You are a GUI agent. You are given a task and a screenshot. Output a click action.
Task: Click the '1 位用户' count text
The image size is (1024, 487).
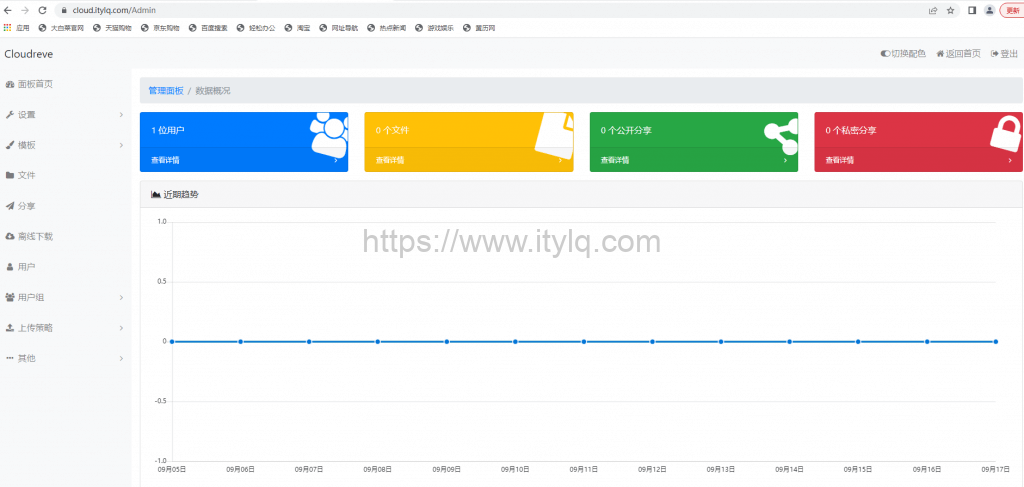point(168,131)
